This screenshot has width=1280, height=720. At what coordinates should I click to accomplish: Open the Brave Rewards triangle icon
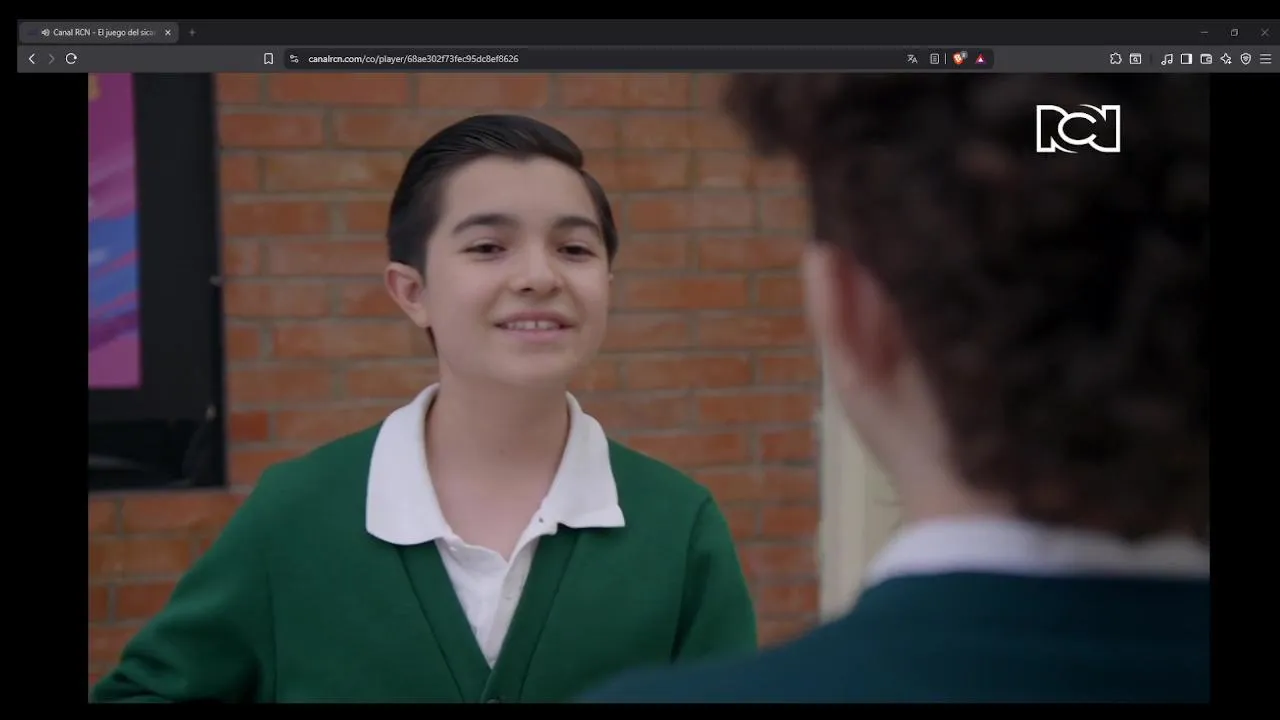click(x=980, y=59)
